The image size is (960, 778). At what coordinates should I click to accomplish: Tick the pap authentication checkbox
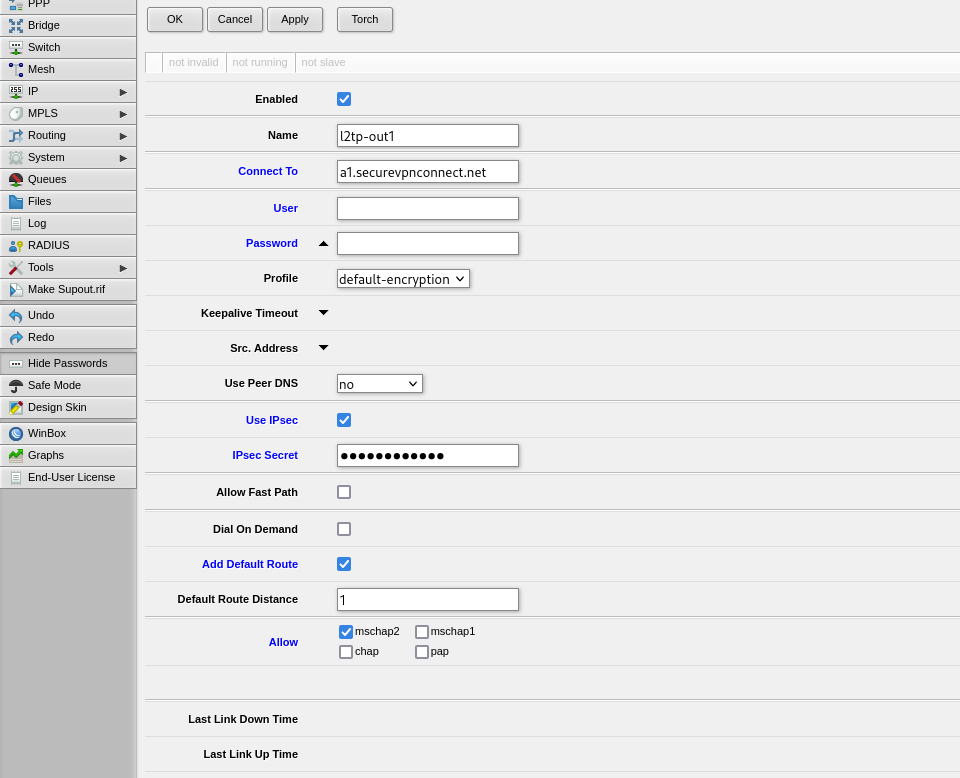point(422,652)
